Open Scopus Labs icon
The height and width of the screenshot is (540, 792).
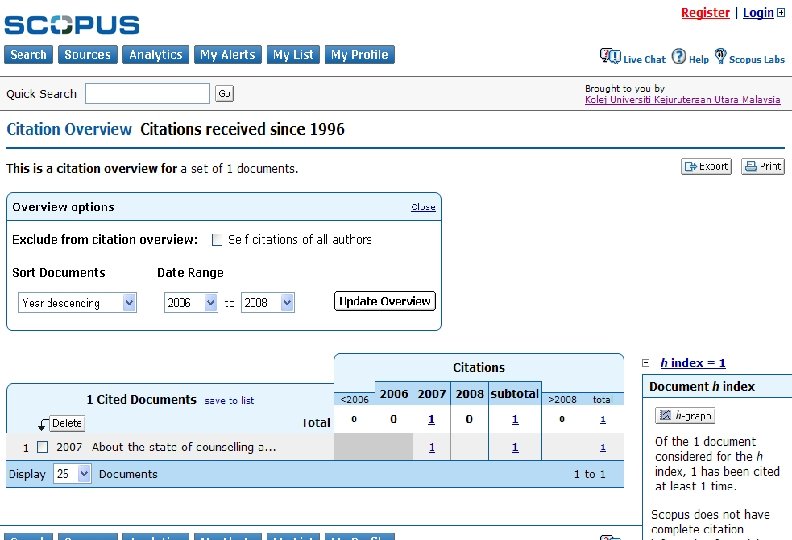[720, 56]
